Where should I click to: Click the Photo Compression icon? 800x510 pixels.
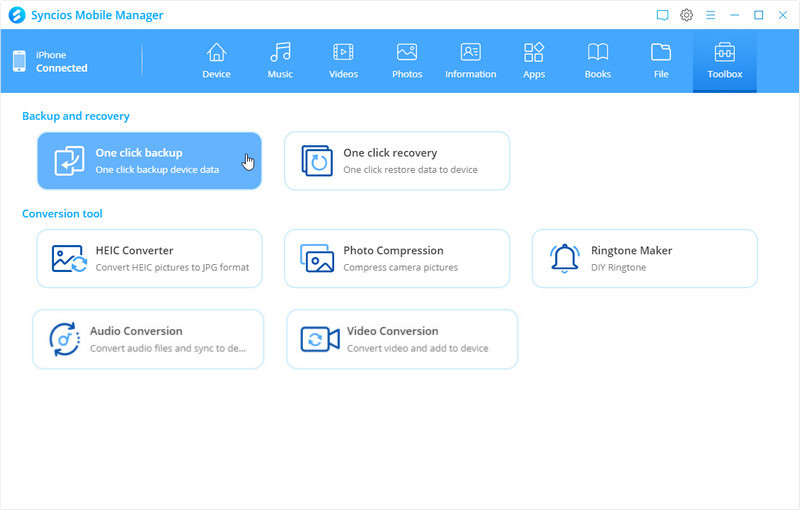coord(317,259)
